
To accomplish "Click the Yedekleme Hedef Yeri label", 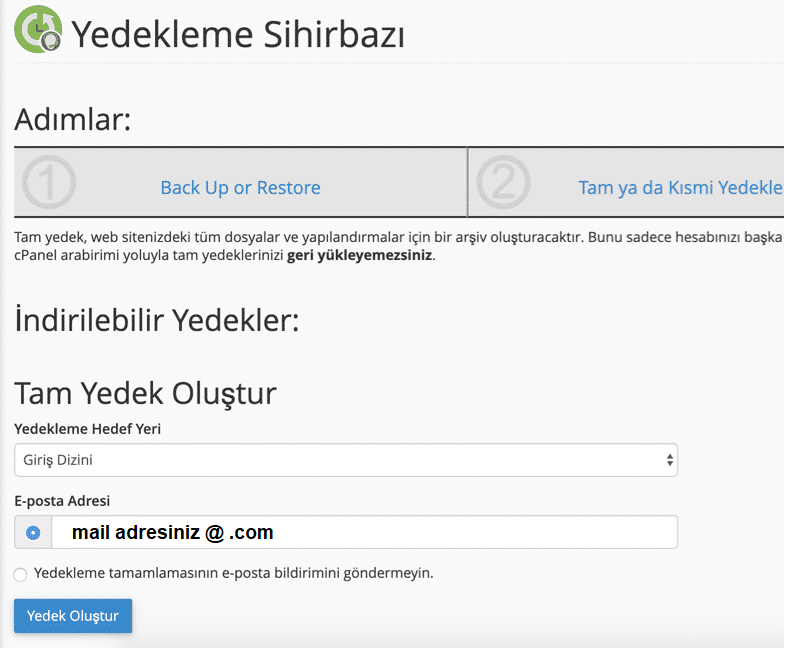I will coord(87,429).
